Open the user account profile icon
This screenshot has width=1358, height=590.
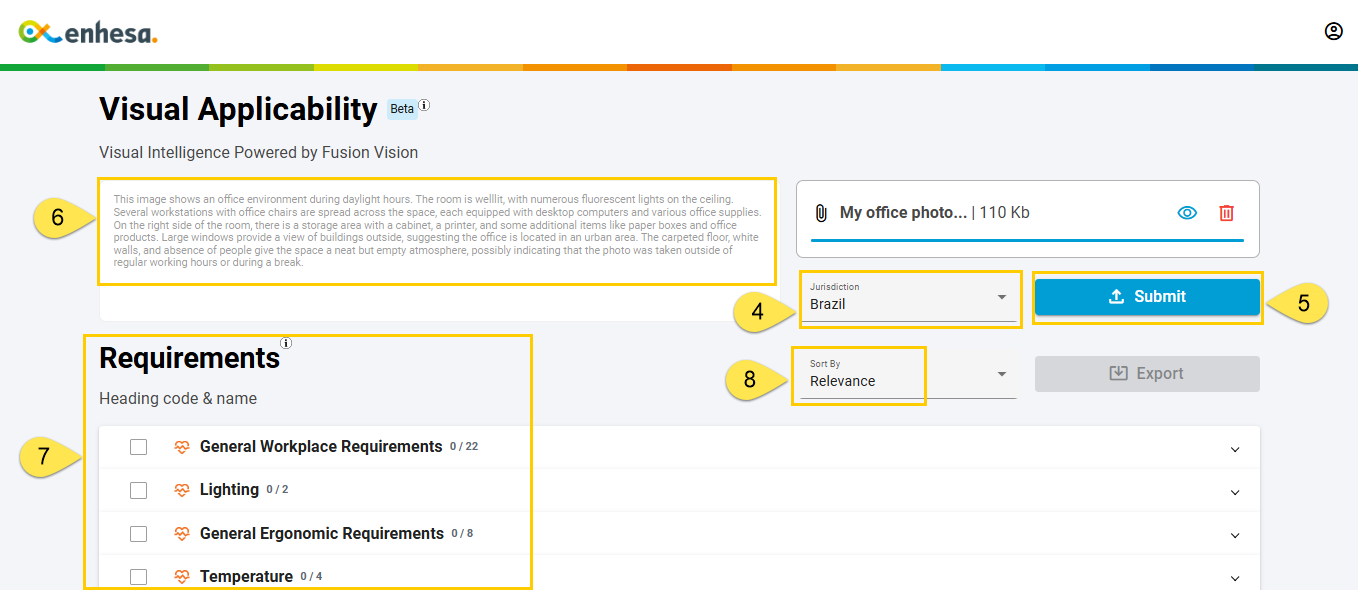1333,31
